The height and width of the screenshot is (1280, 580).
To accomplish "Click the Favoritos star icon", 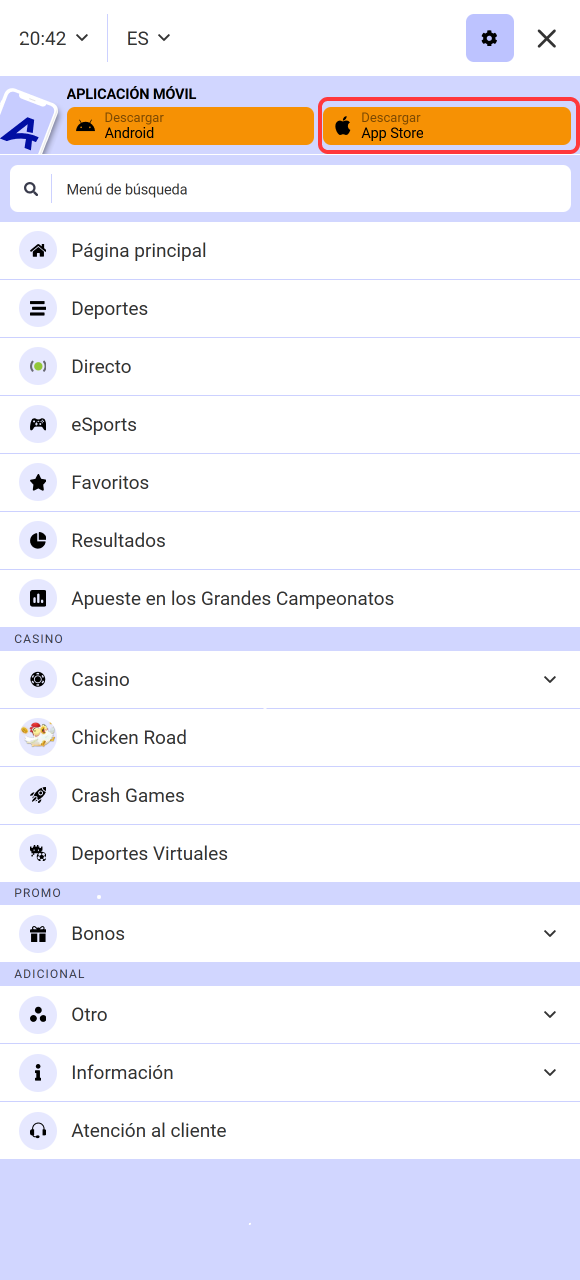I will (x=38, y=482).
